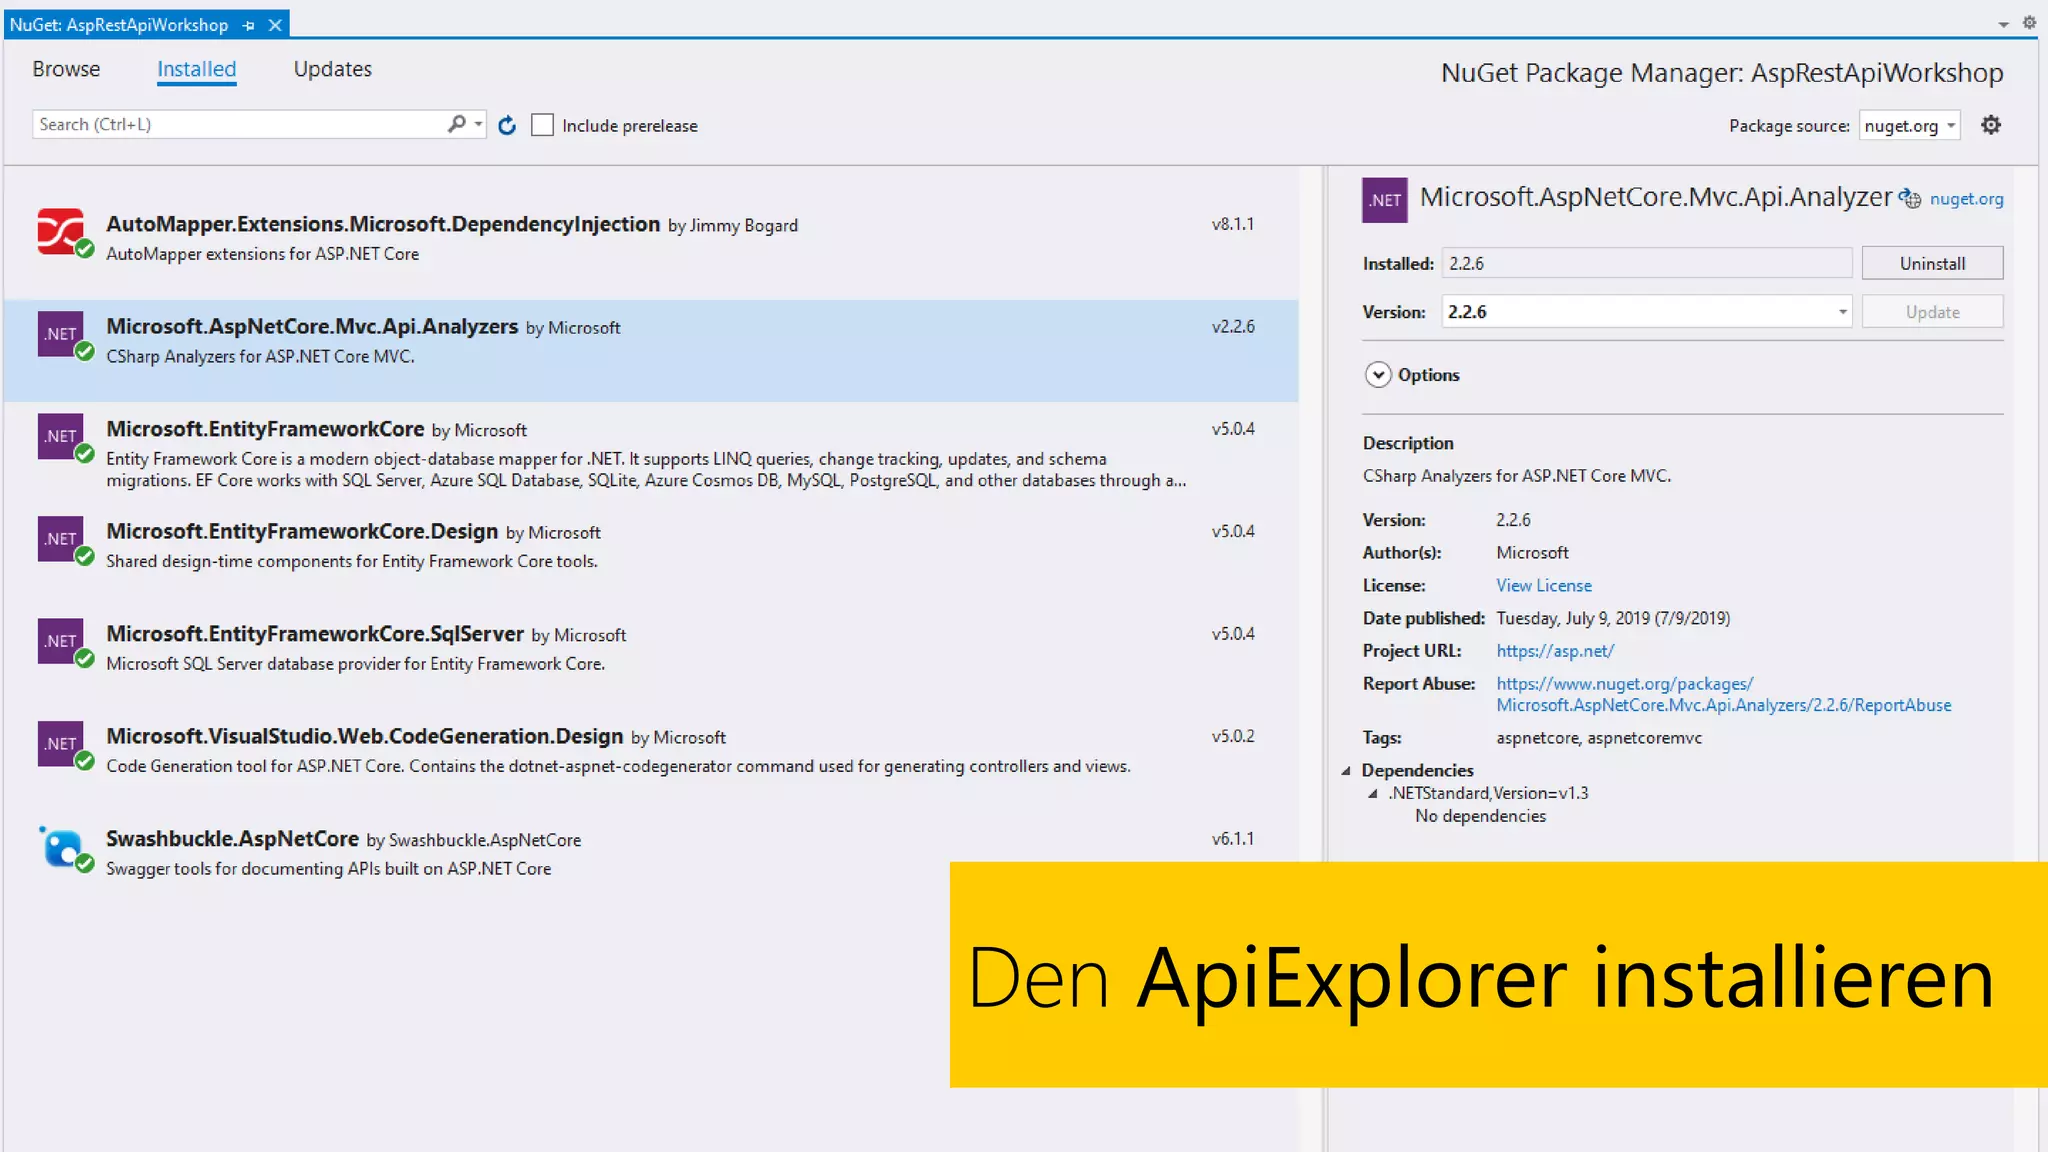Viewport: 2048px width, 1152px height.
Task: Open window options gear at top right
Action: pyautogui.click(x=2029, y=22)
